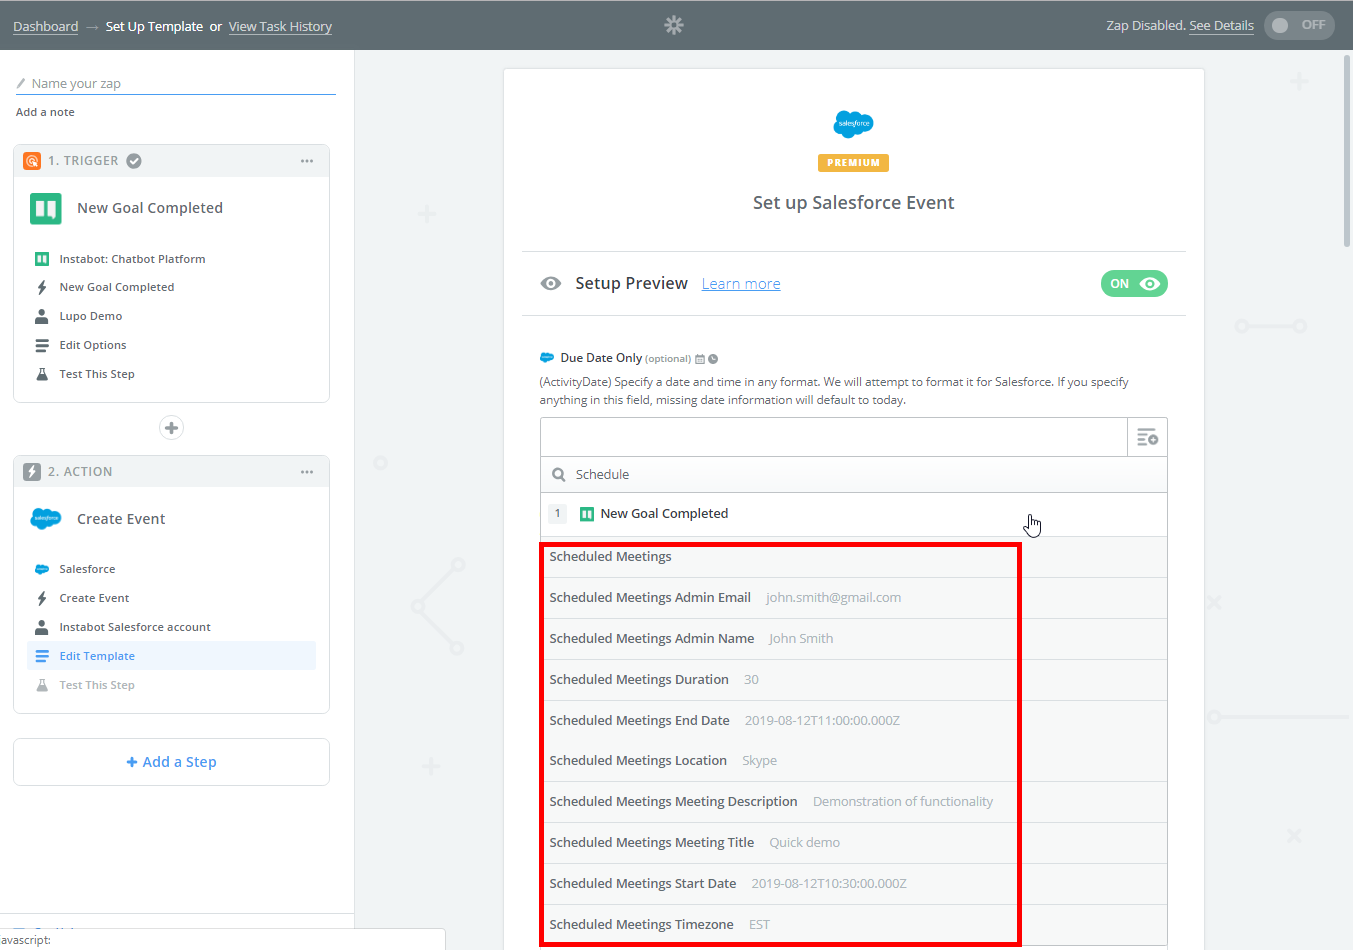The height and width of the screenshot is (950, 1353).
Task: Click the Edit Options lines icon
Action: 42,345
